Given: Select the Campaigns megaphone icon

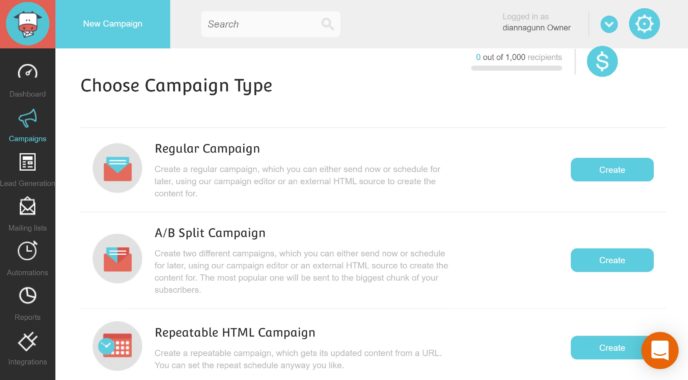Looking at the screenshot, I should point(27,118).
